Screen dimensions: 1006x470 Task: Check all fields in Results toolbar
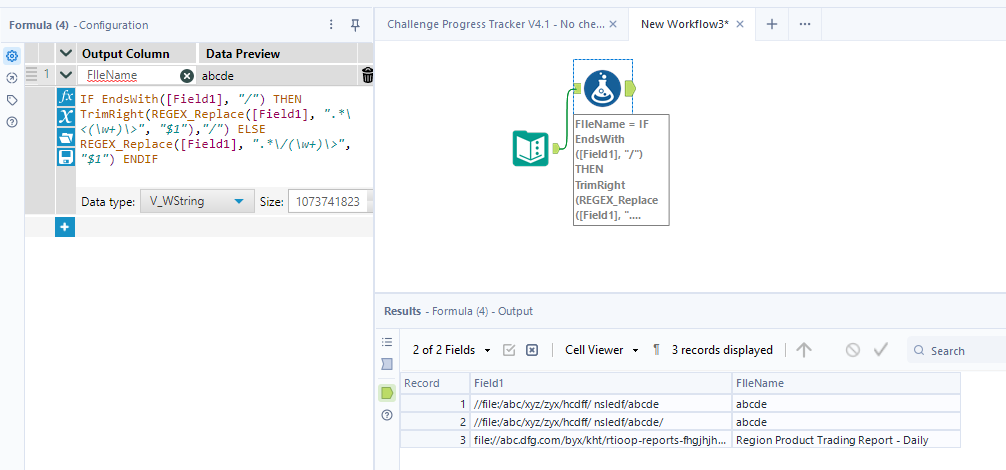click(x=509, y=350)
